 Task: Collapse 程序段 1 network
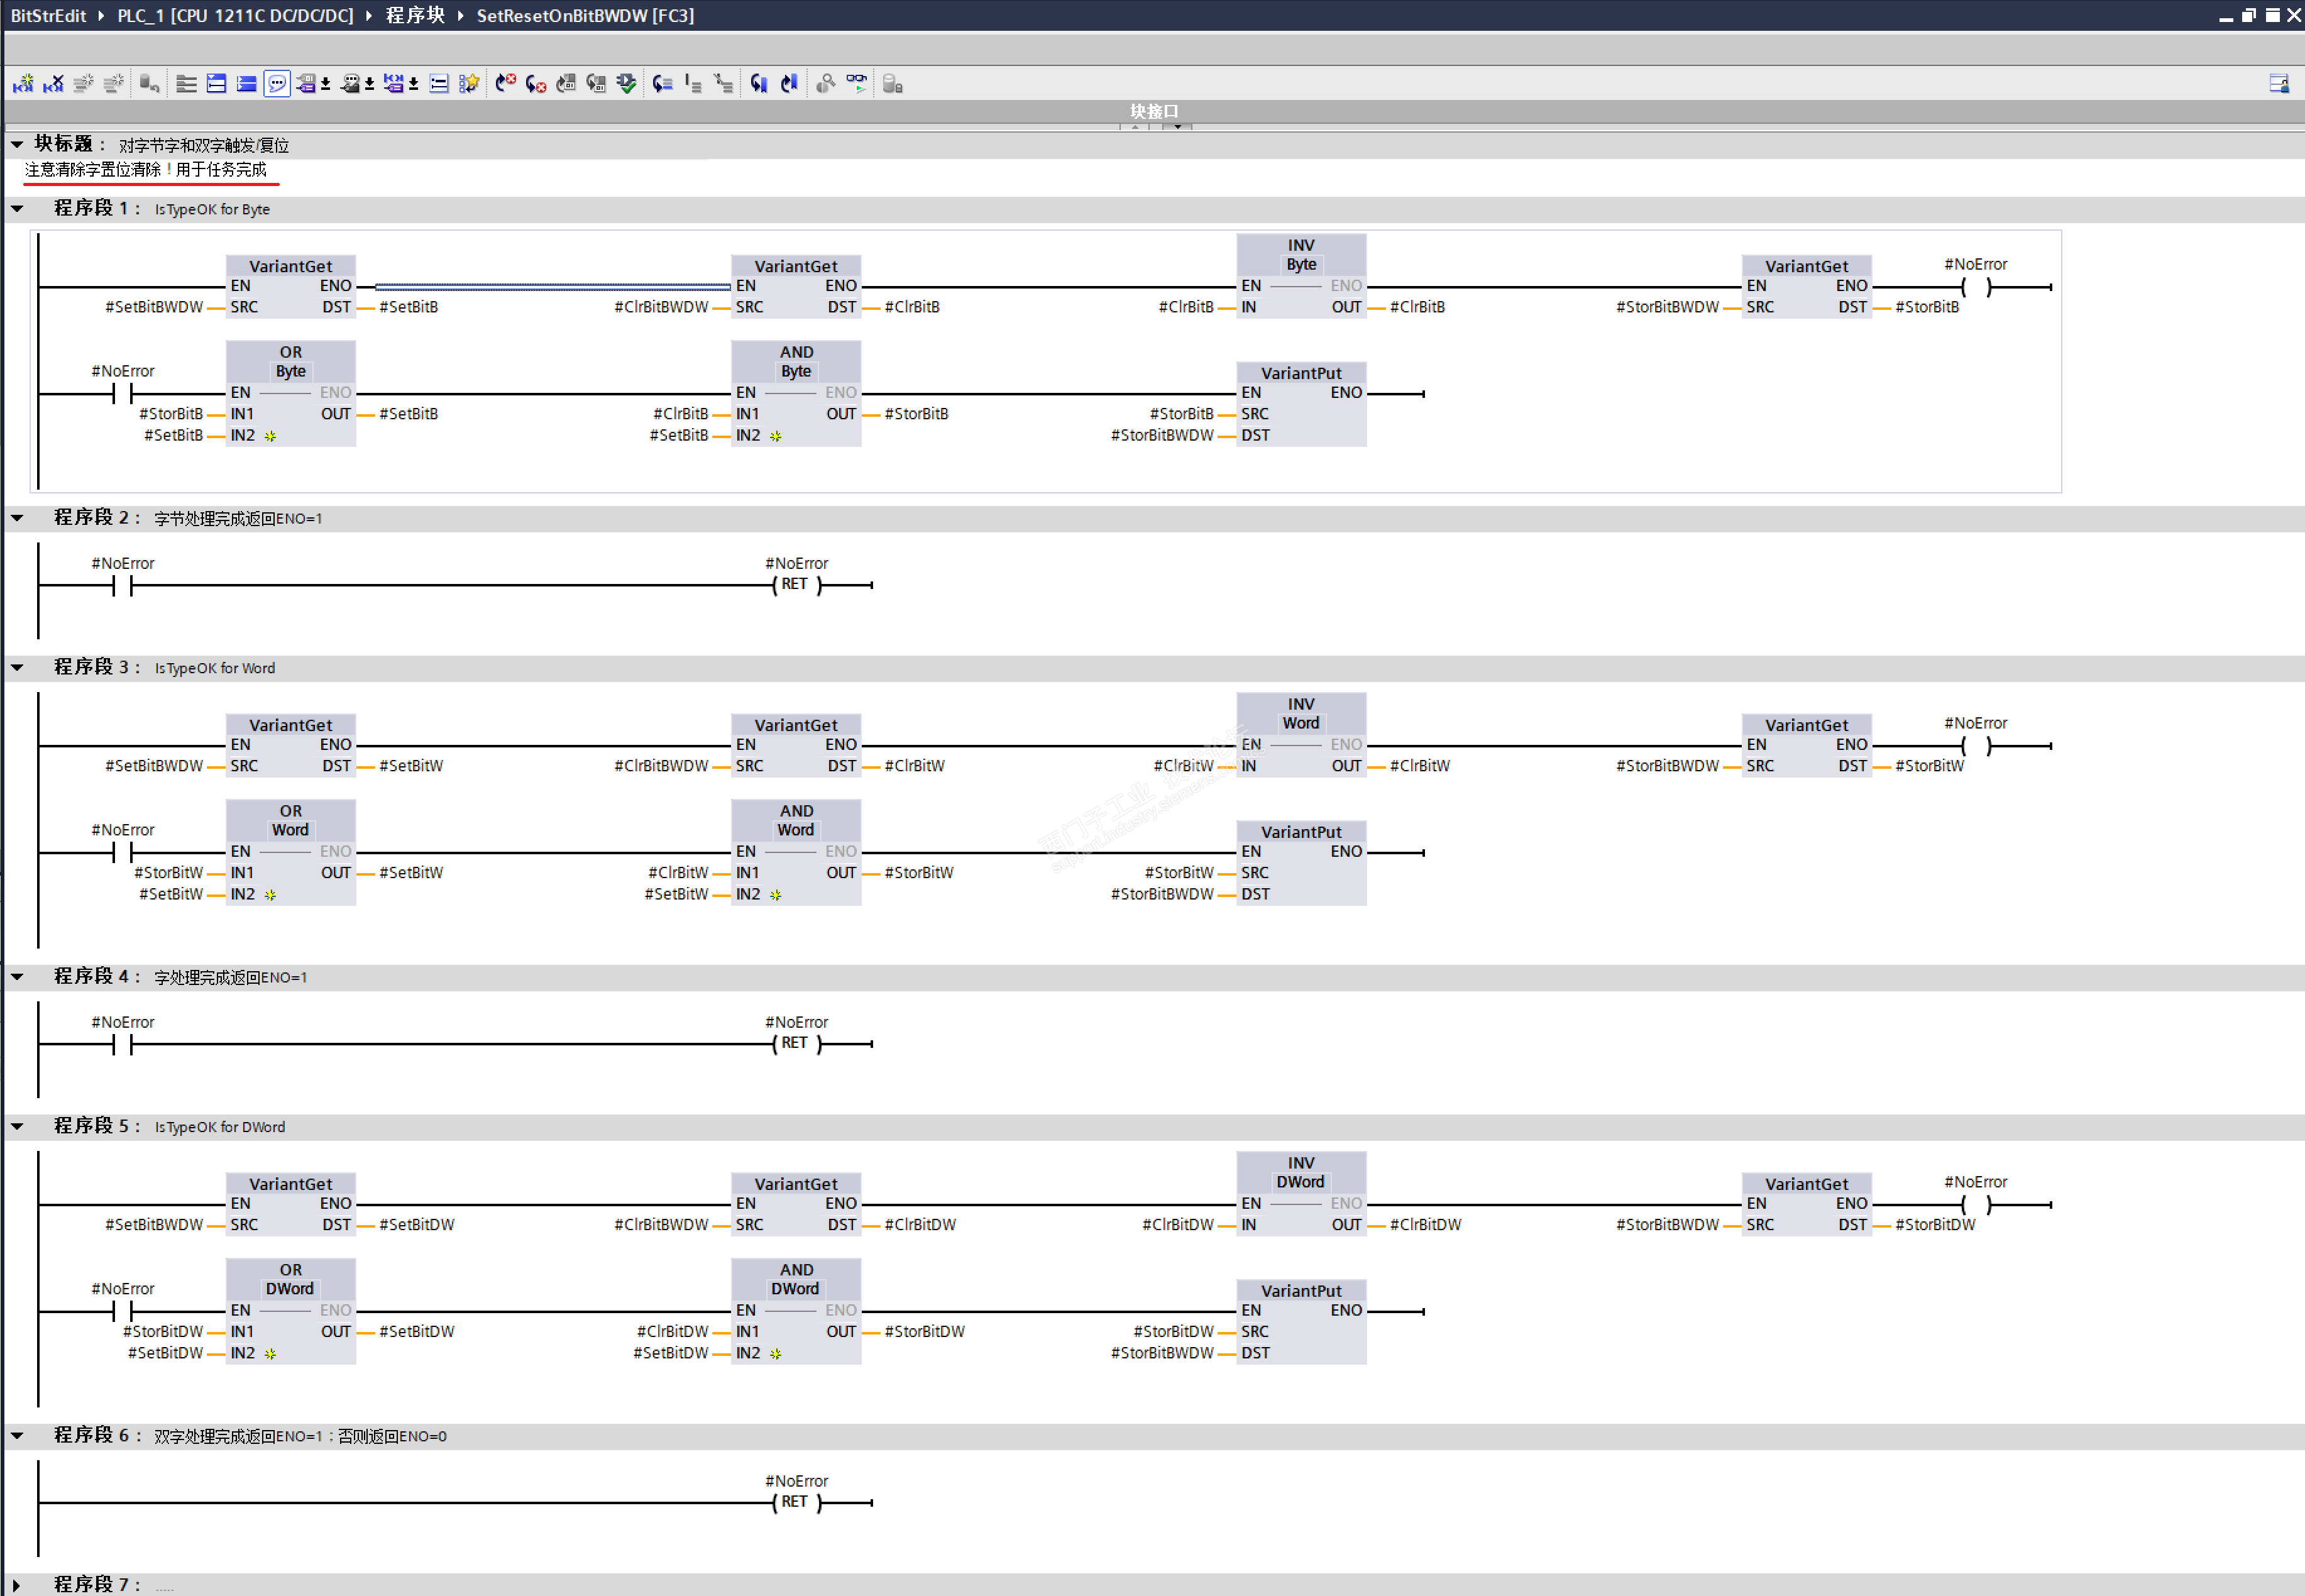pos(17,209)
